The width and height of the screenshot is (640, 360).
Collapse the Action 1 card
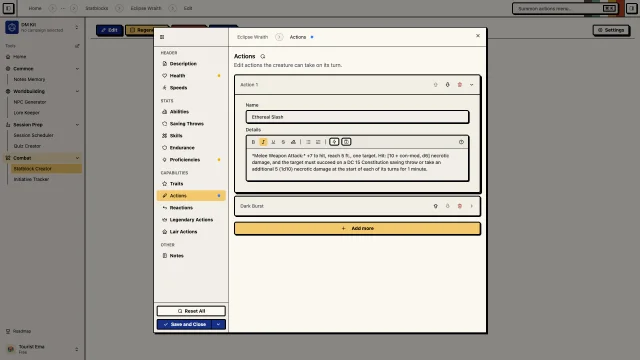(471, 85)
